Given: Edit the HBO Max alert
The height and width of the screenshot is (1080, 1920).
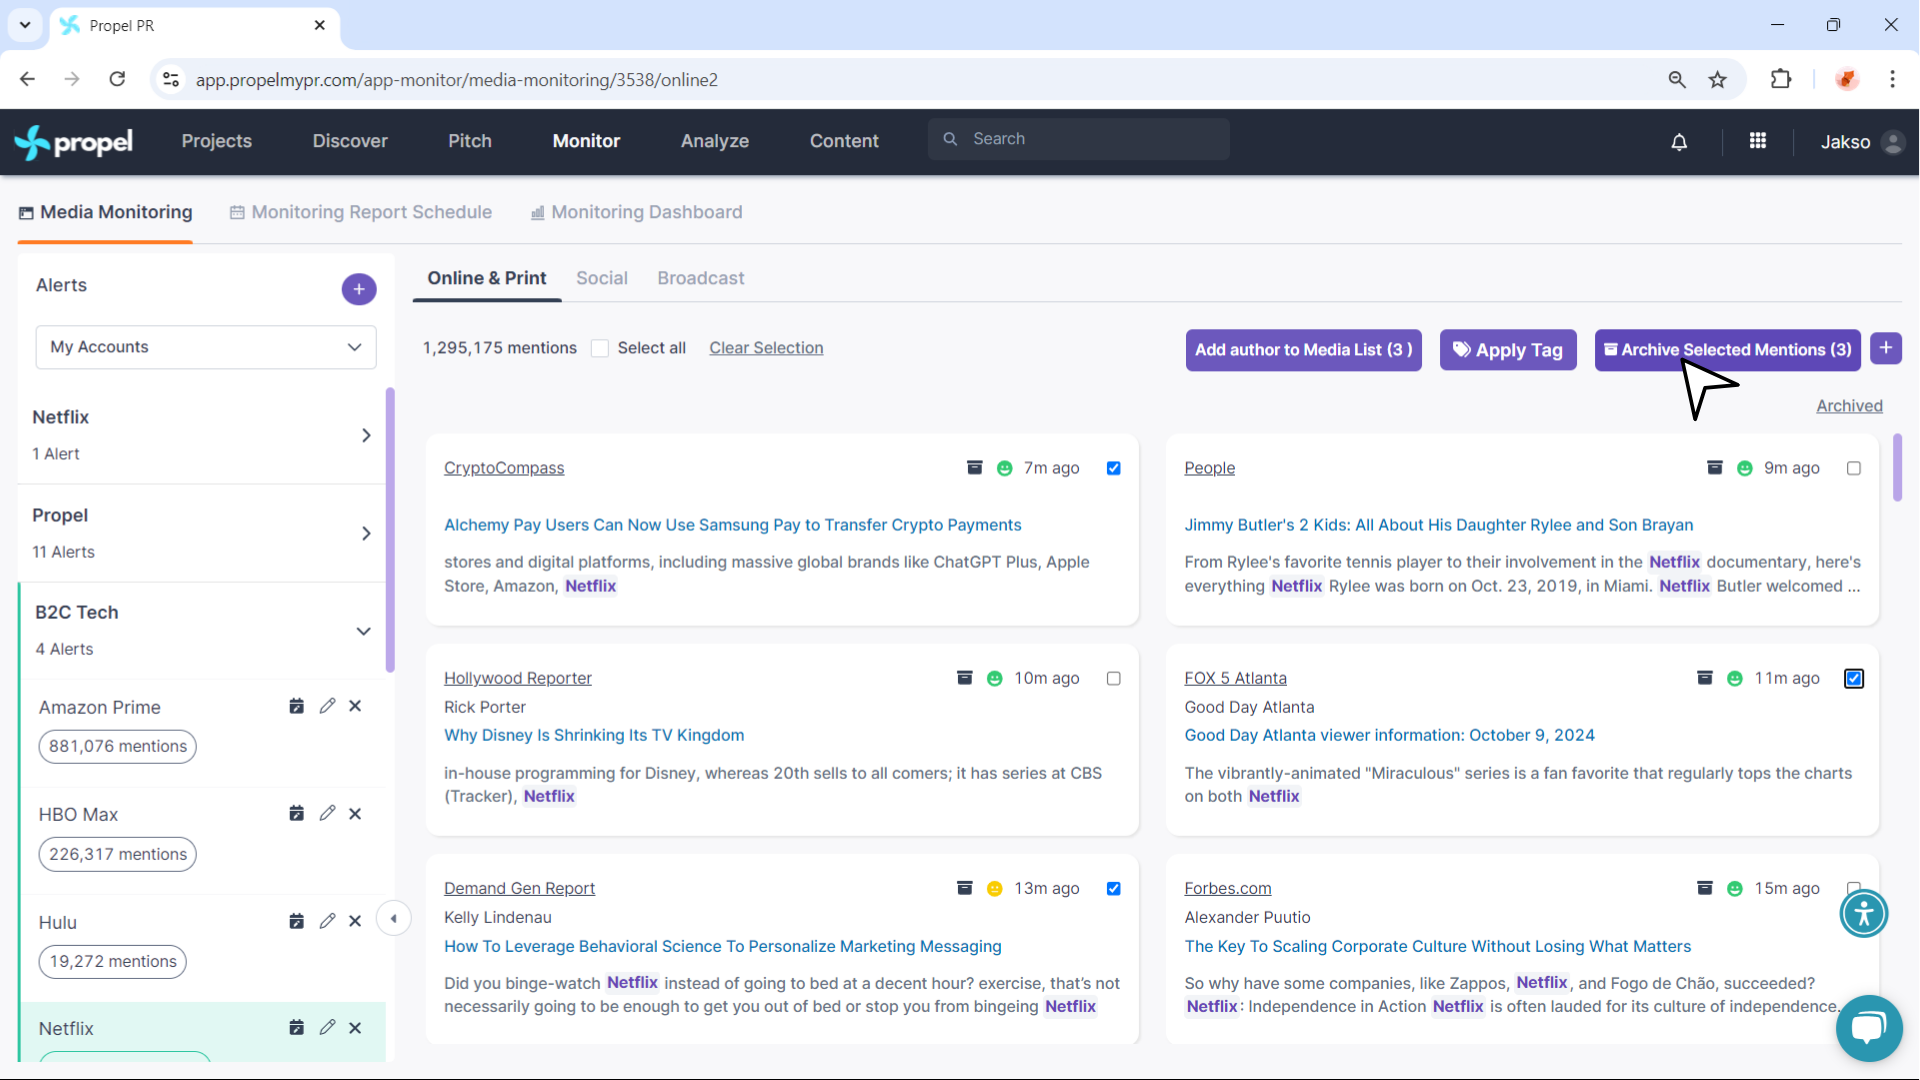Looking at the screenshot, I should pyautogui.click(x=327, y=813).
